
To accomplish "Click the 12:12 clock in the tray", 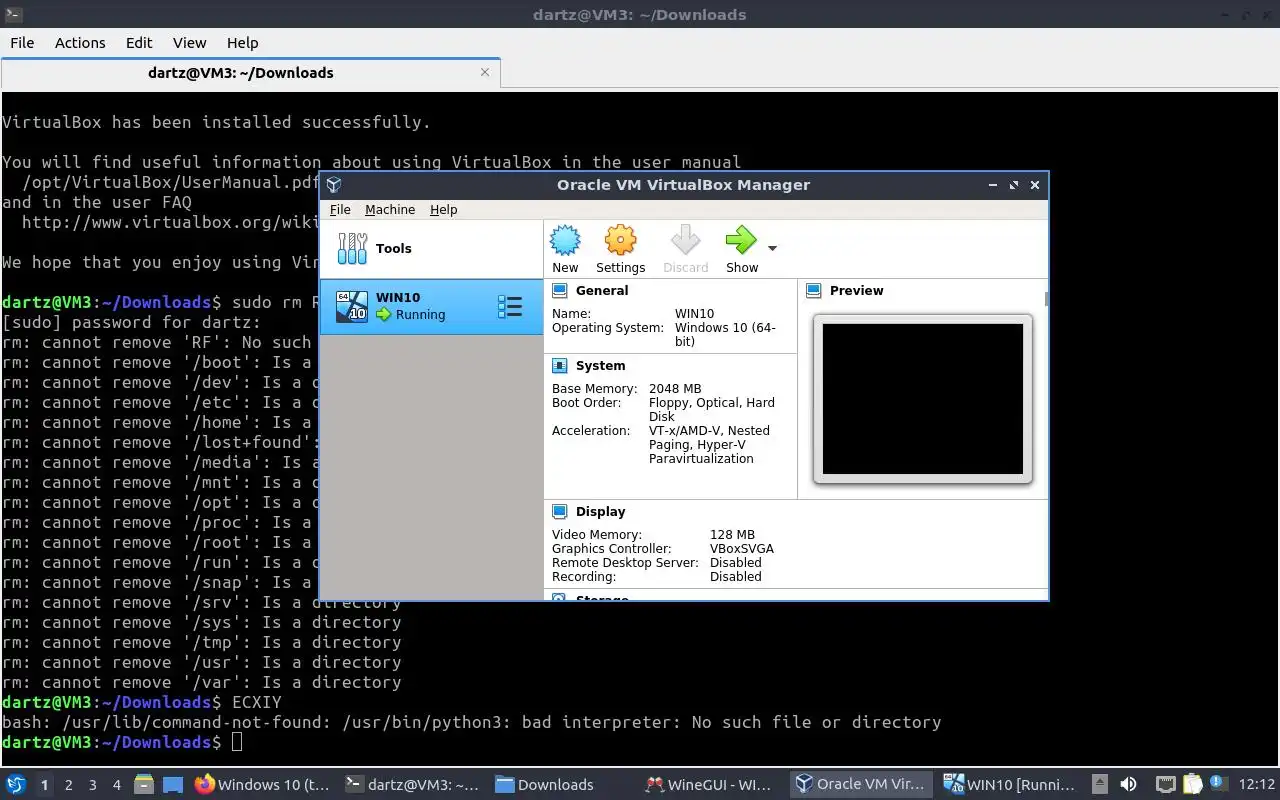I will [x=1256, y=785].
